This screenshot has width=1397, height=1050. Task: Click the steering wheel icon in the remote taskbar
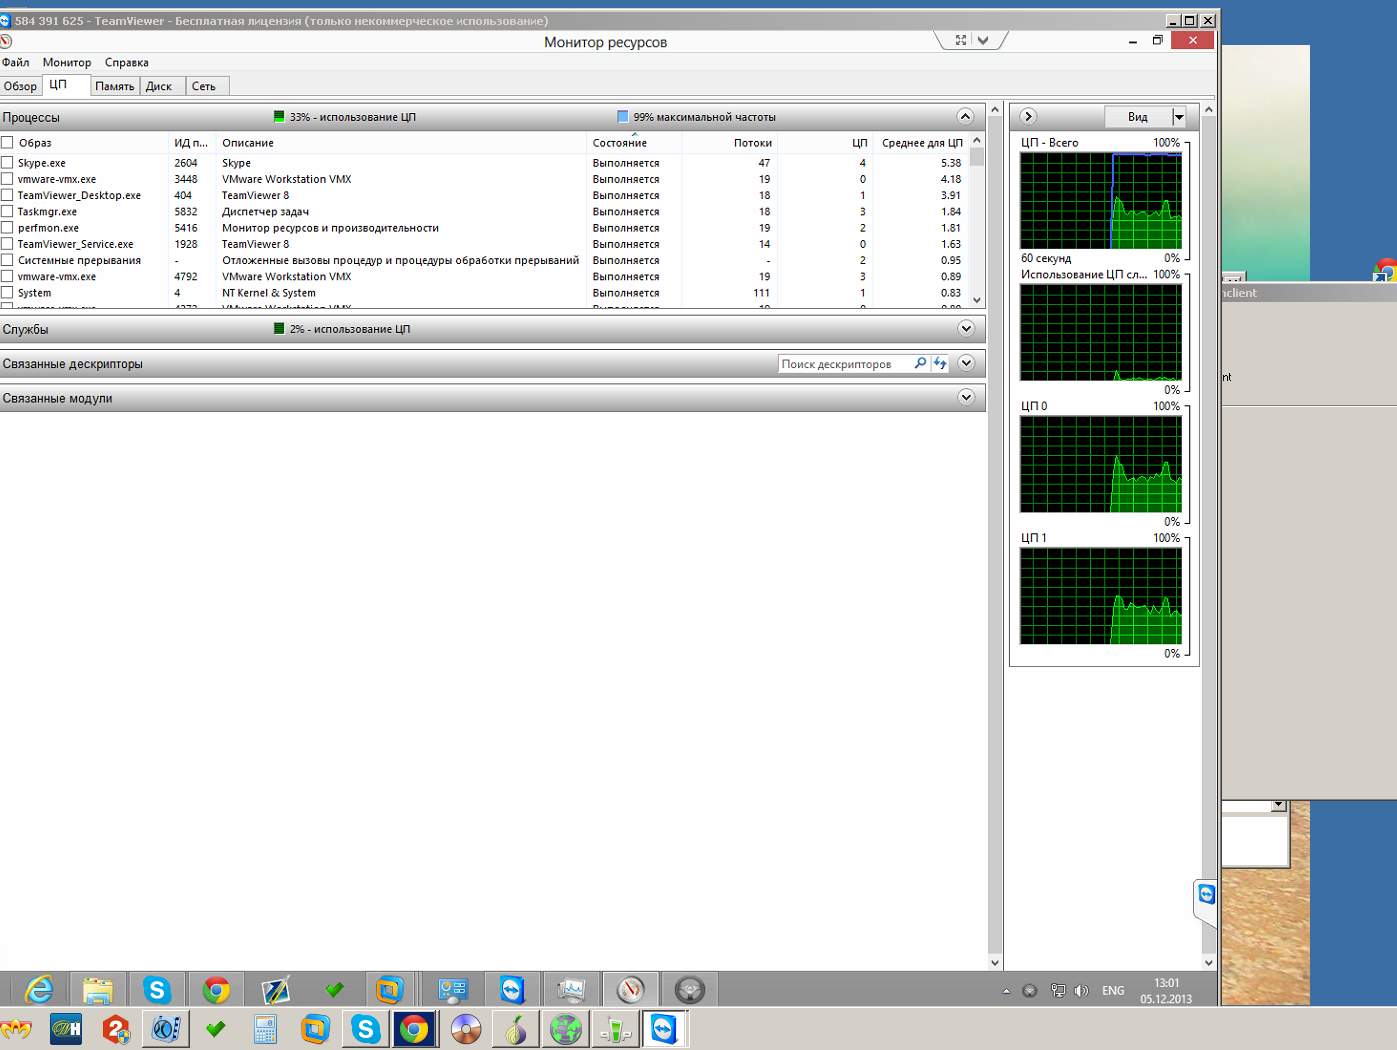(689, 990)
